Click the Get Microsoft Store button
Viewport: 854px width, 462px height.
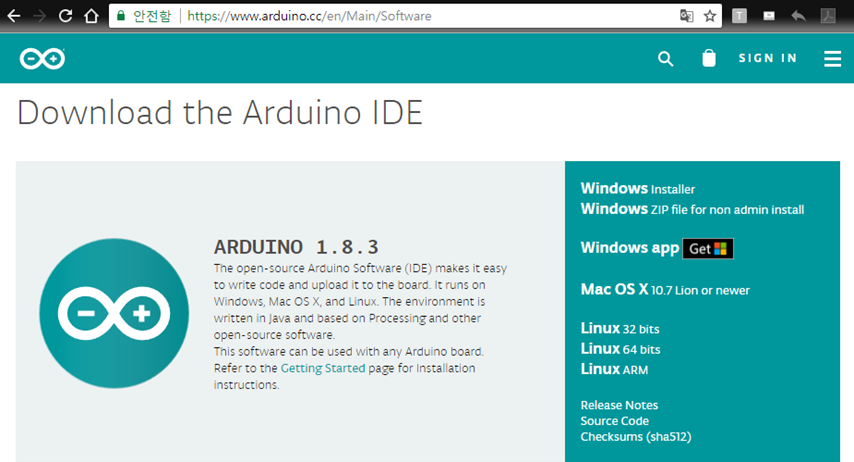[707, 248]
